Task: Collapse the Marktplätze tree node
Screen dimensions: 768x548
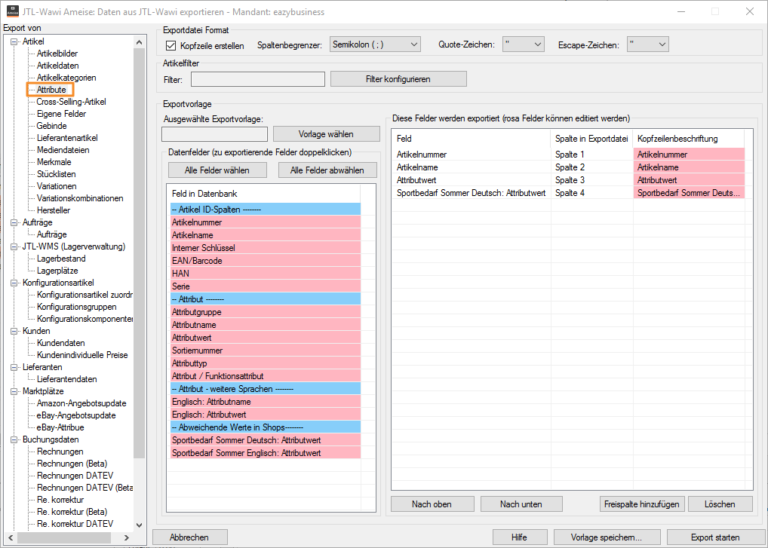Action: tap(14, 391)
